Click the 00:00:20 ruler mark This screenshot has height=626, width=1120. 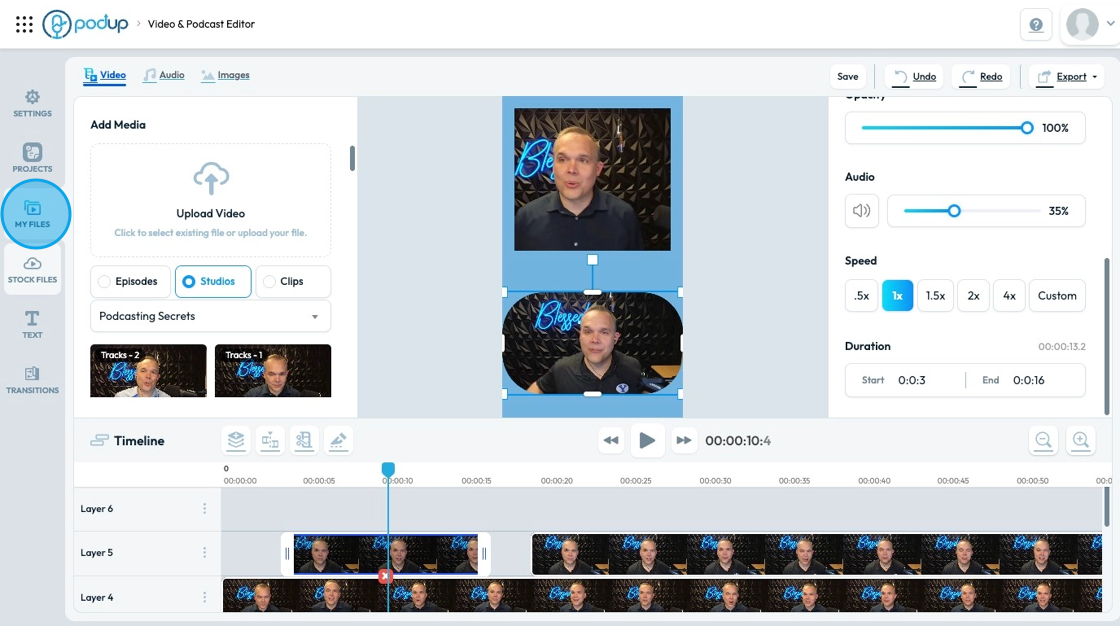coord(556,481)
